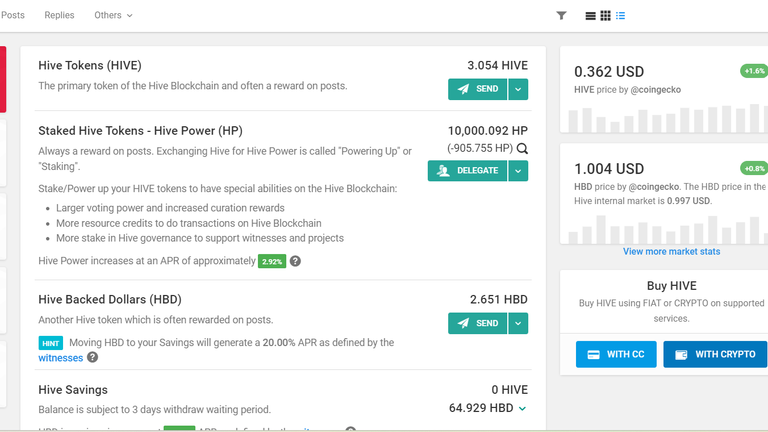Buy HIVE using the WITH CRYPTO button
The image size is (768, 432).
point(715,354)
